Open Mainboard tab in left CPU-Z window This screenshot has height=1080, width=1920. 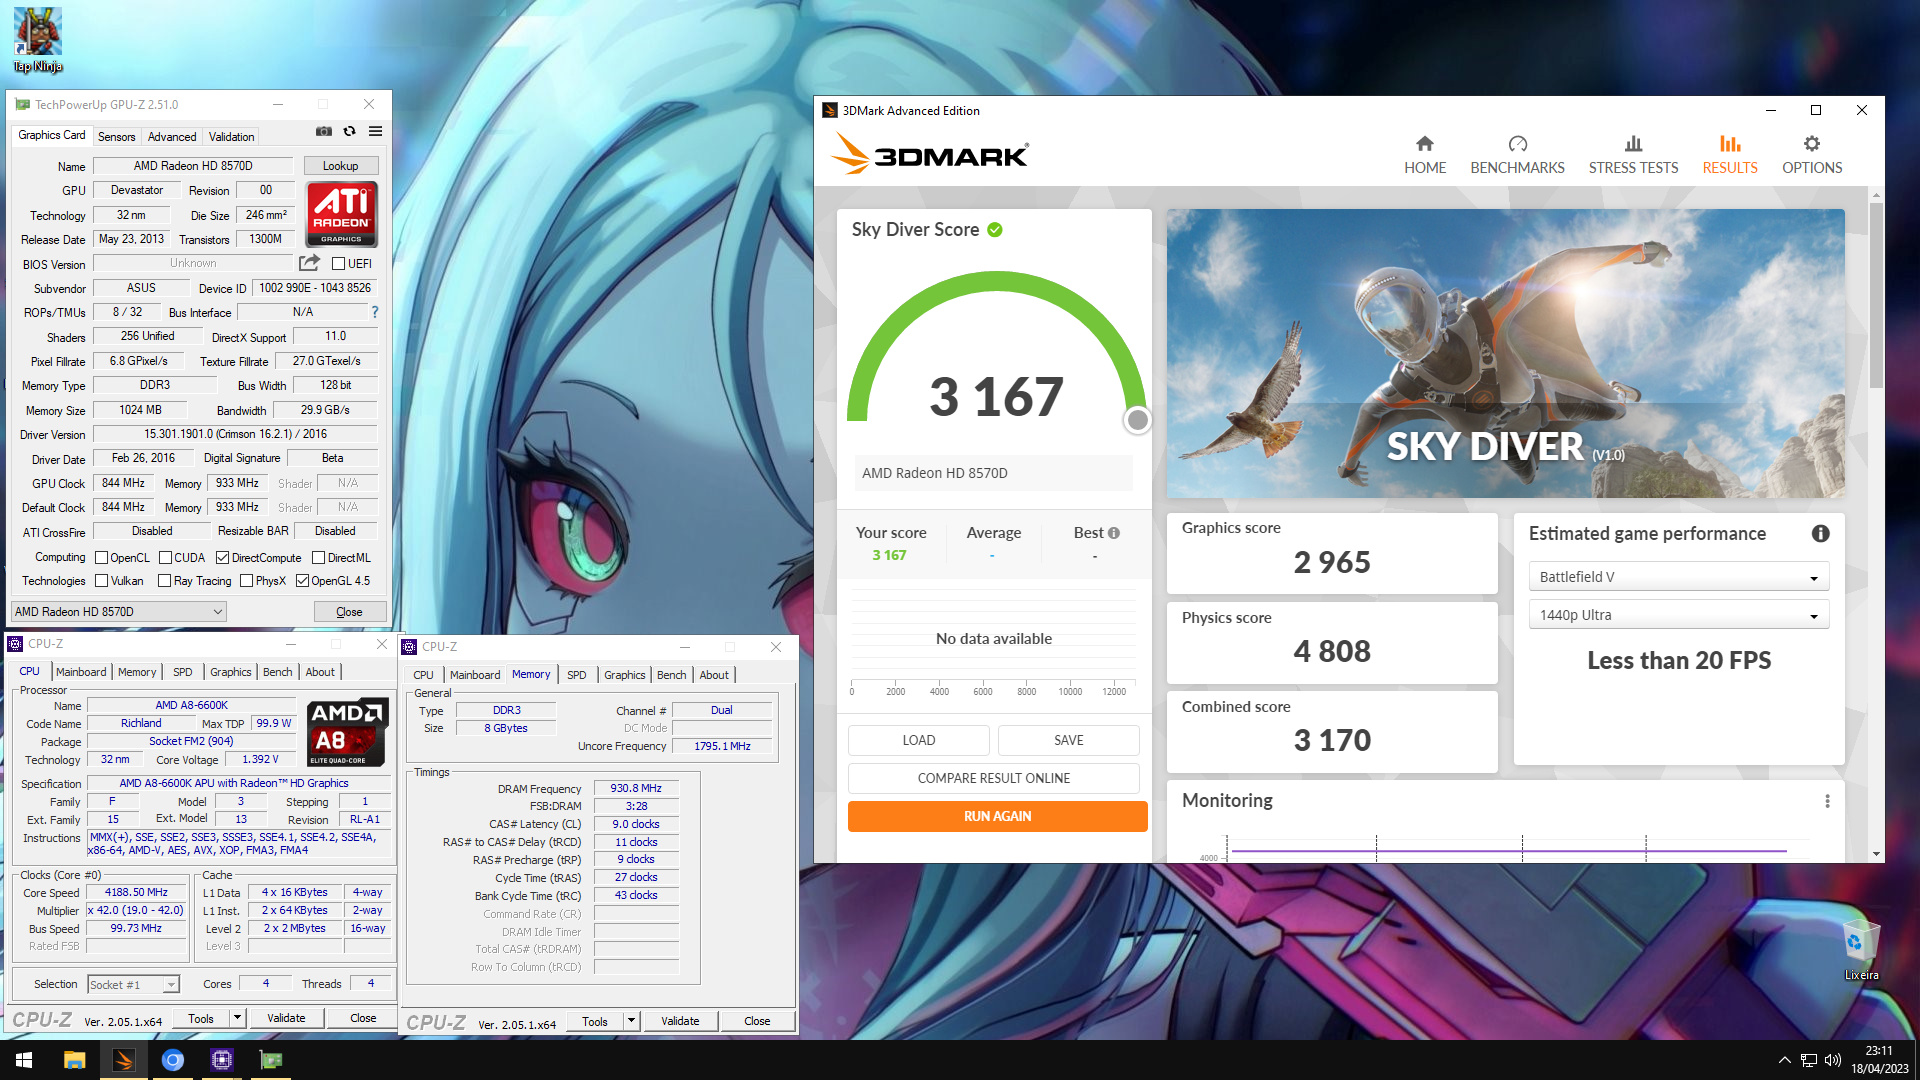tap(81, 672)
